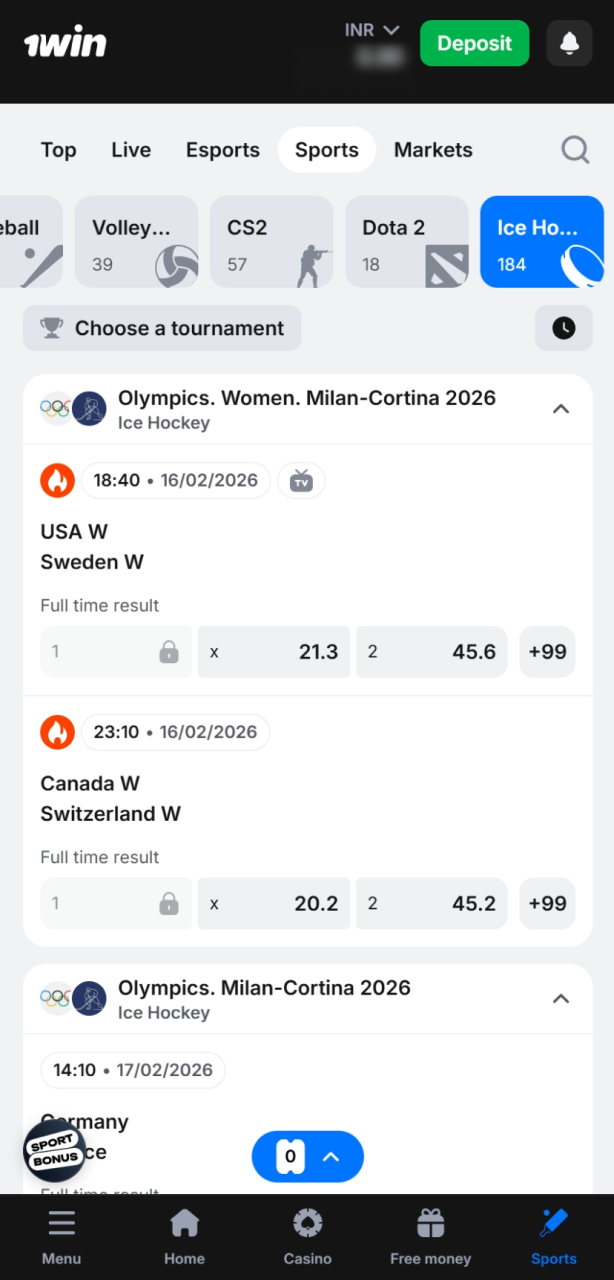Click the TV broadcast icon for USA W match
Image resolution: width=614 pixels, height=1280 pixels.
(301, 480)
